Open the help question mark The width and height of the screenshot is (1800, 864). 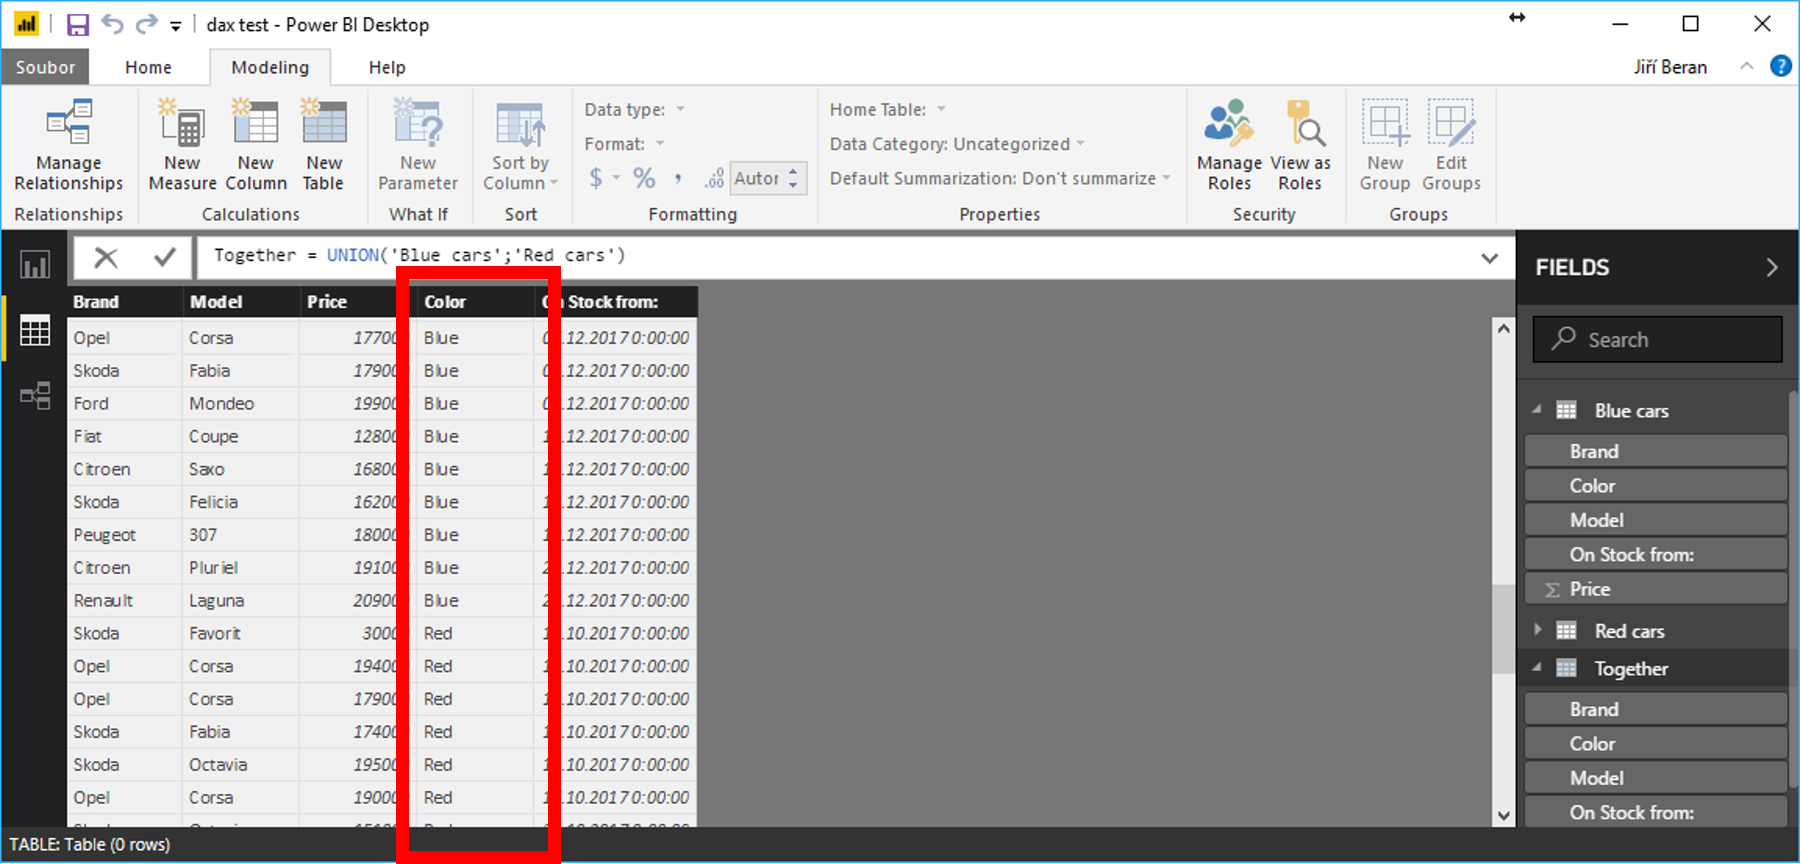tap(1781, 66)
